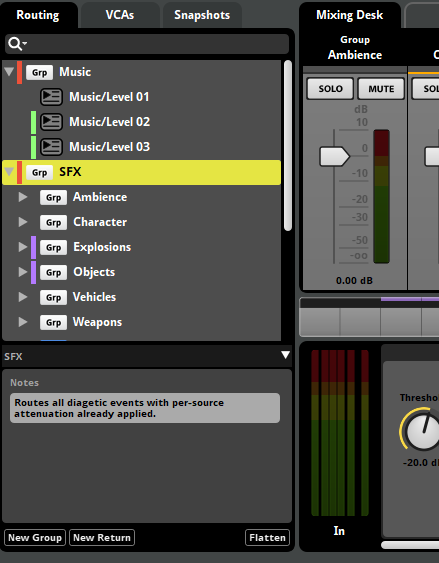The width and height of the screenshot is (439, 563).
Task: Switch to the VCAs tab
Action: pyautogui.click(x=120, y=15)
